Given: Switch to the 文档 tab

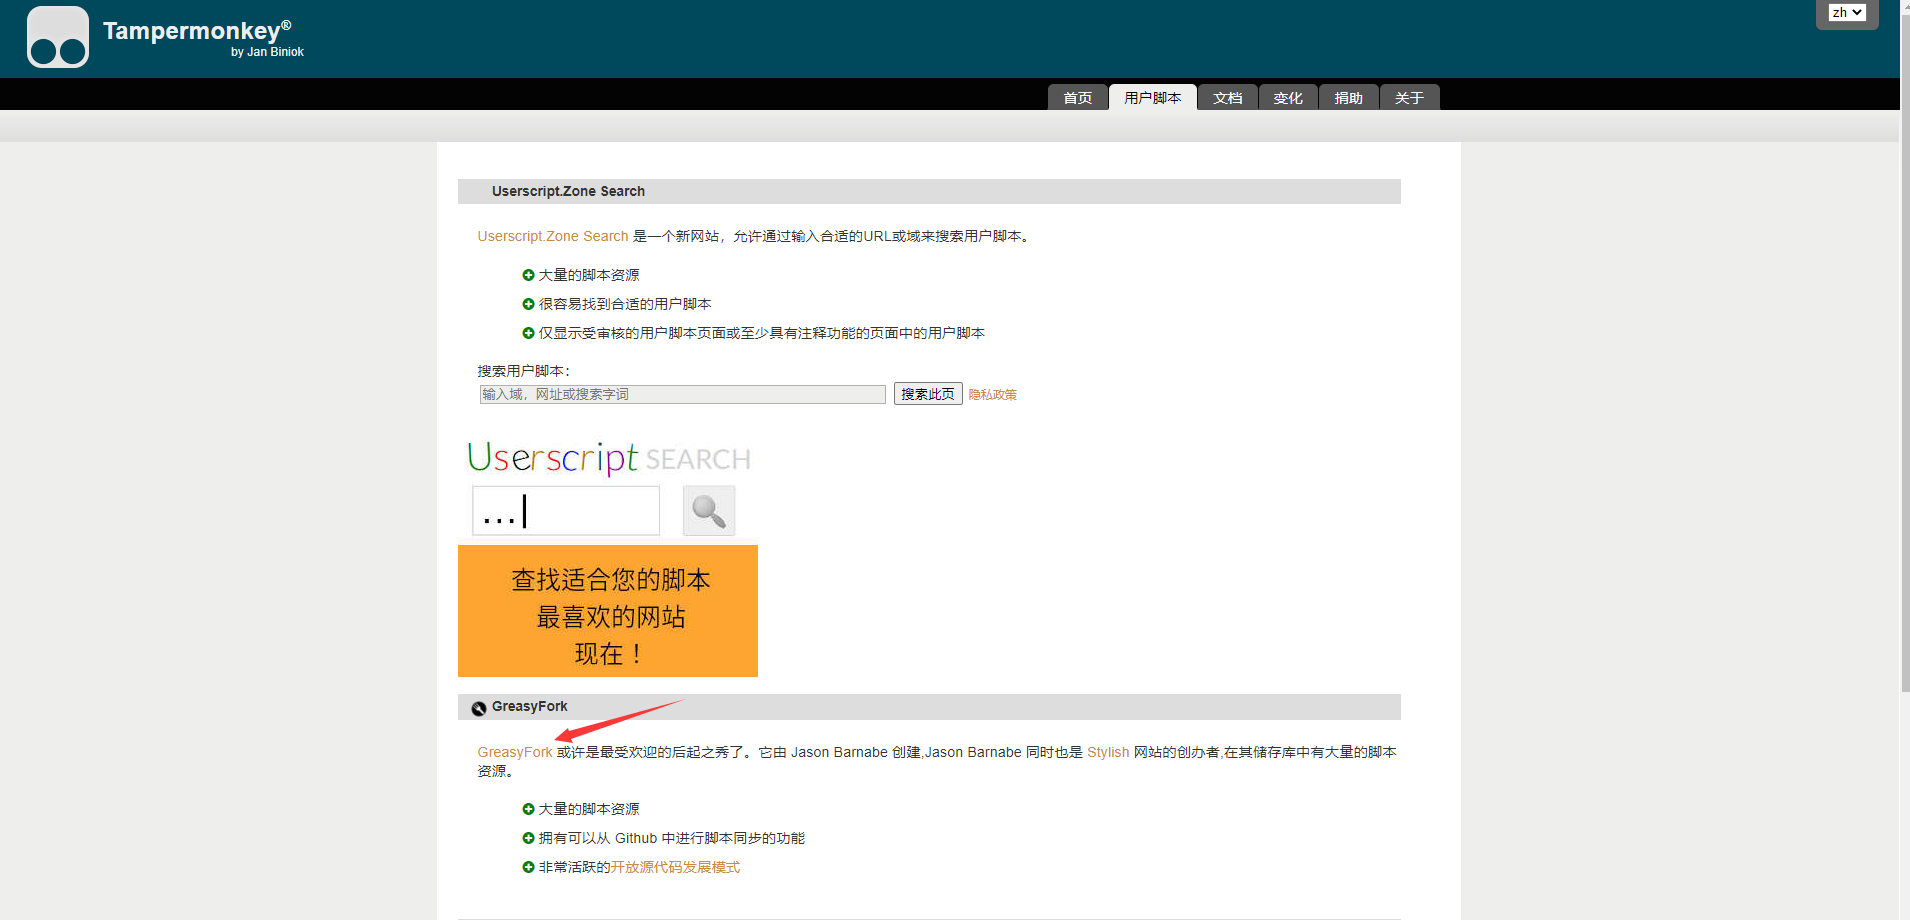Looking at the screenshot, I should [1228, 97].
